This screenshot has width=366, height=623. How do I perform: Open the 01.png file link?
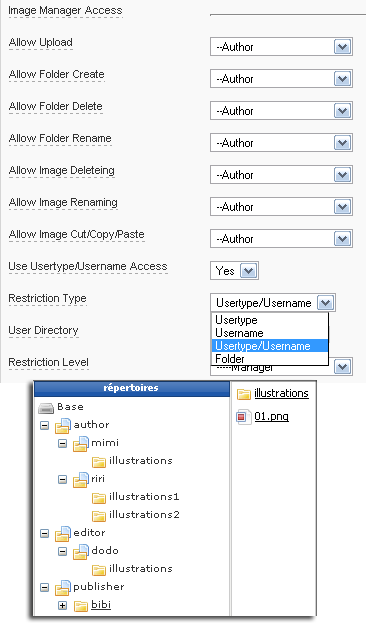(x=271, y=416)
